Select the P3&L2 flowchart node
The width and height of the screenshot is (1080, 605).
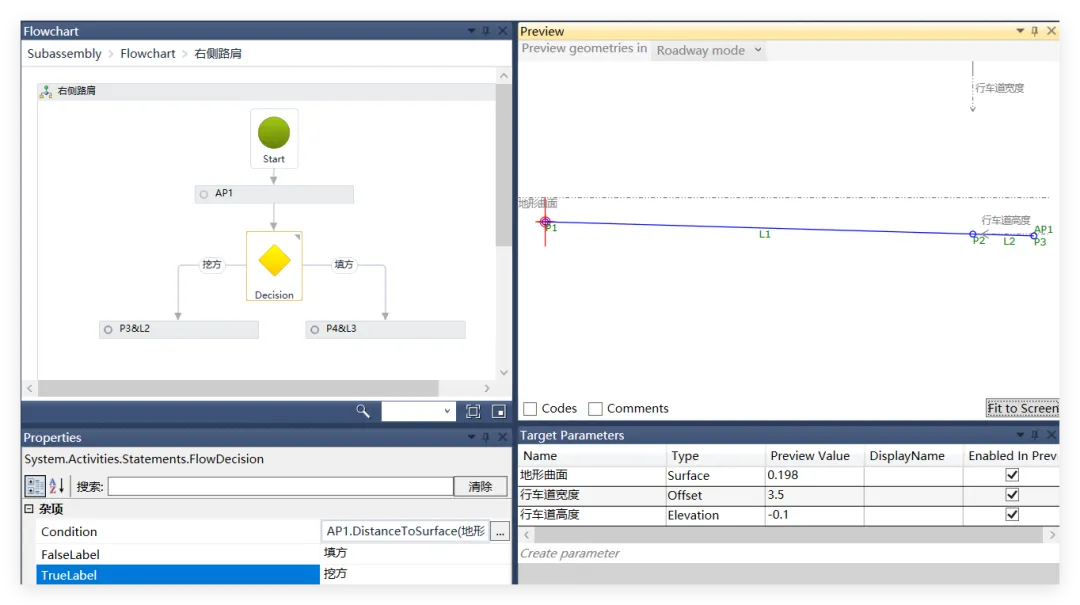click(x=179, y=329)
